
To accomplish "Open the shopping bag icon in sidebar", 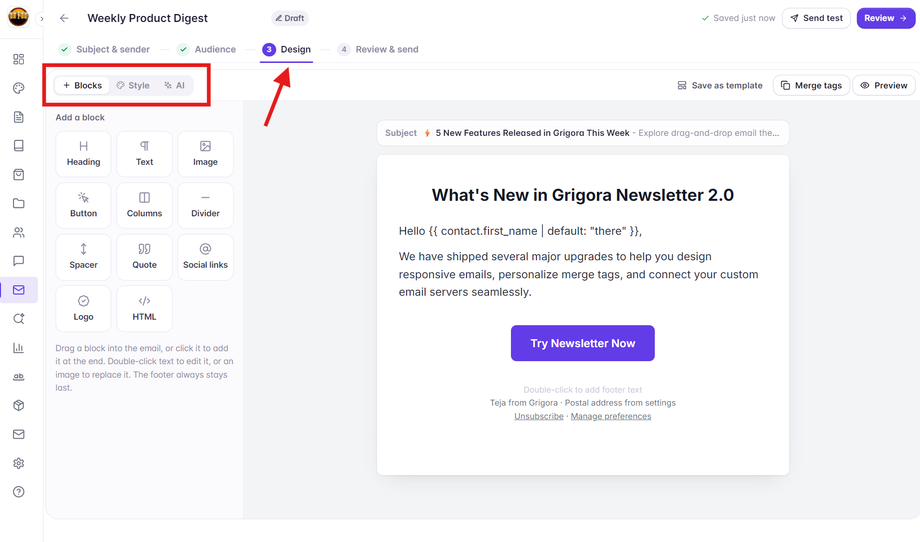I will pyautogui.click(x=19, y=174).
